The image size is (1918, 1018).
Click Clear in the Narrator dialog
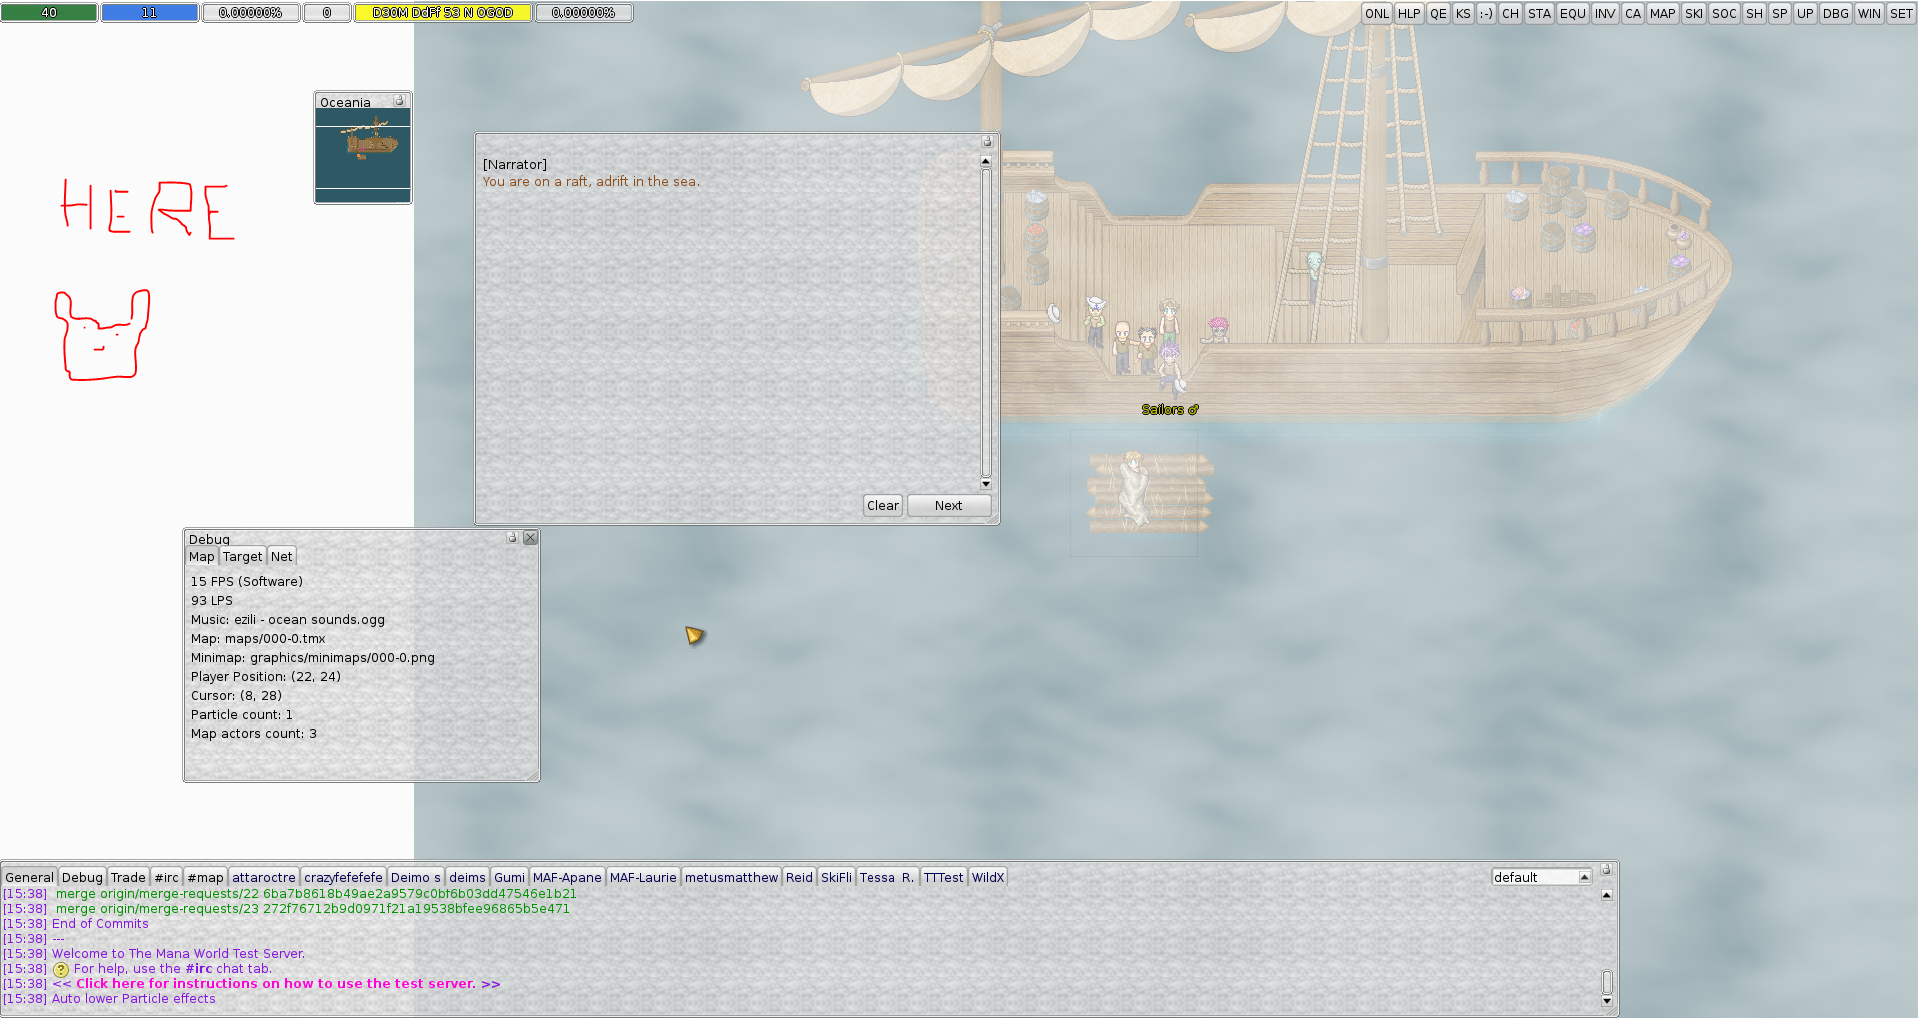tap(883, 505)
